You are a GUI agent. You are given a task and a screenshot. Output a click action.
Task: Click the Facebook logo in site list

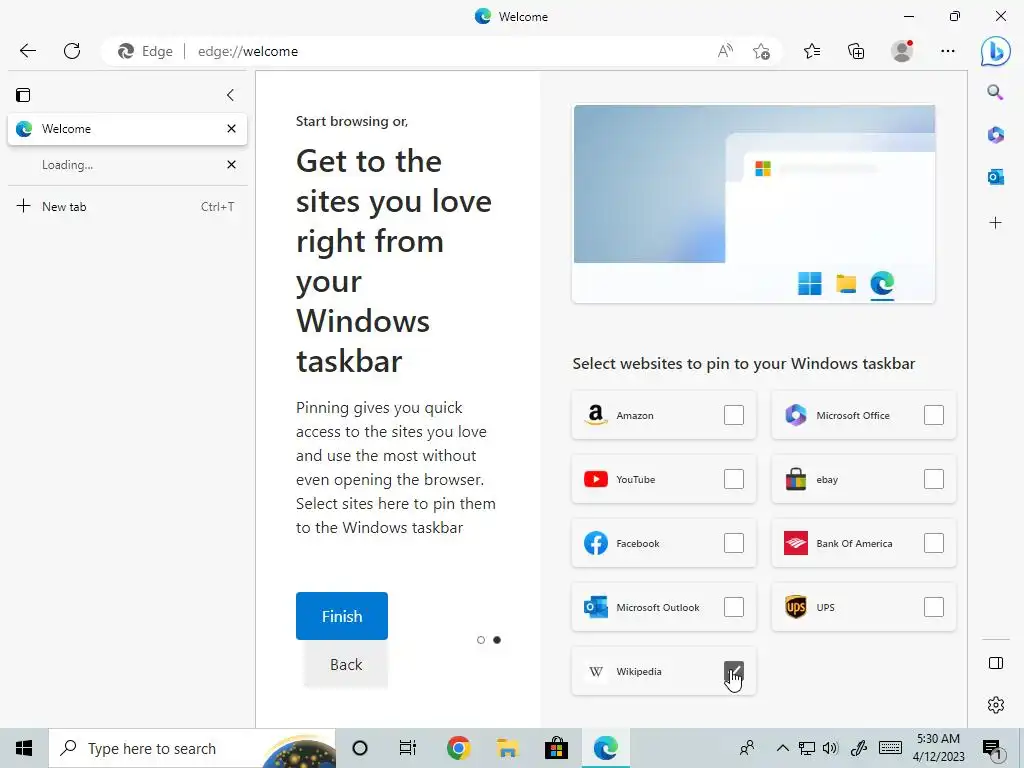[596, 543]
